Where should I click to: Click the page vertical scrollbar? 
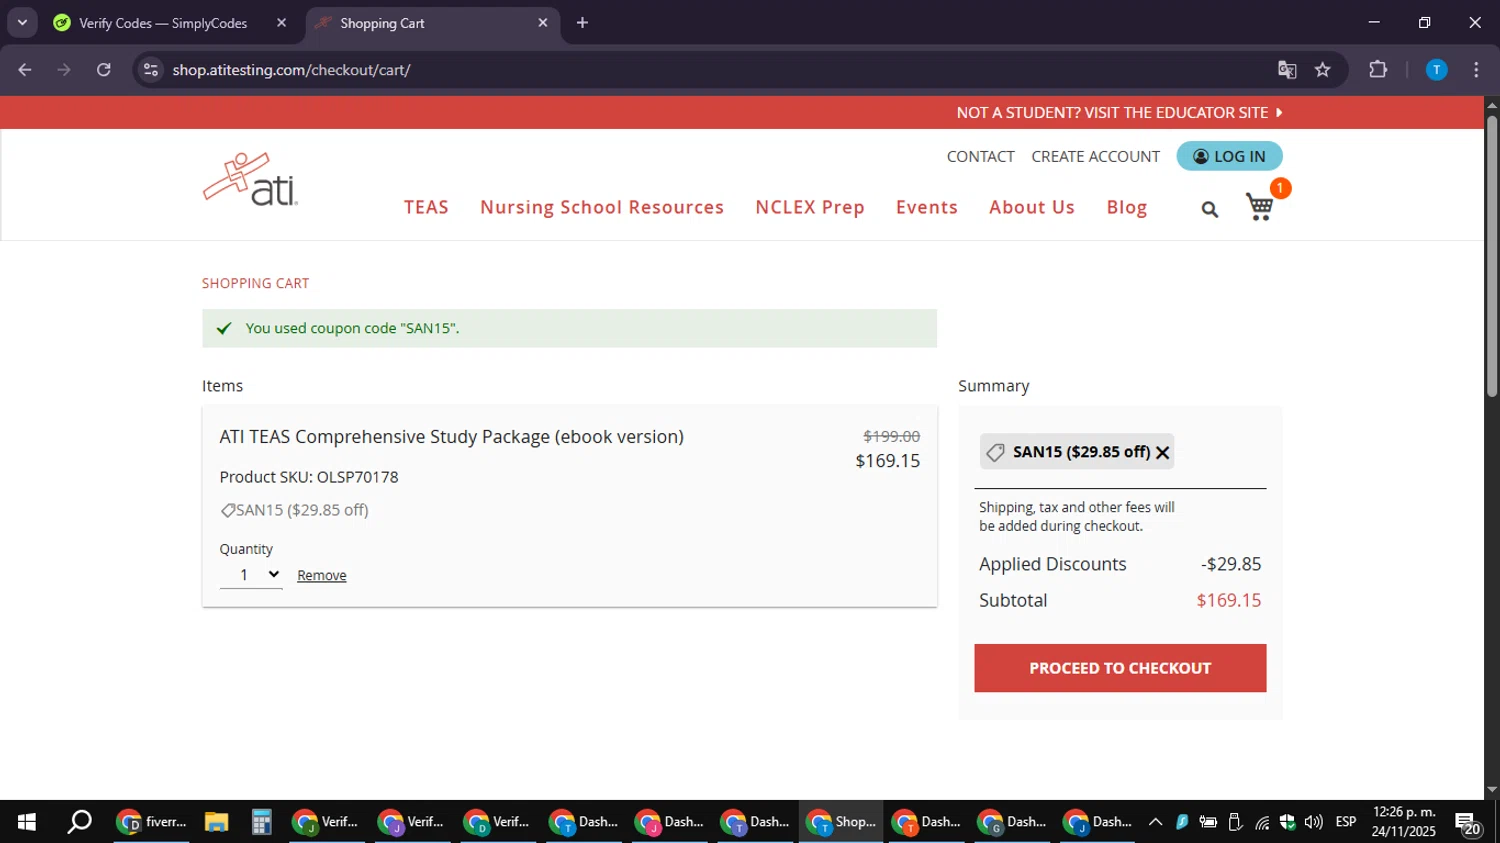1491,257
